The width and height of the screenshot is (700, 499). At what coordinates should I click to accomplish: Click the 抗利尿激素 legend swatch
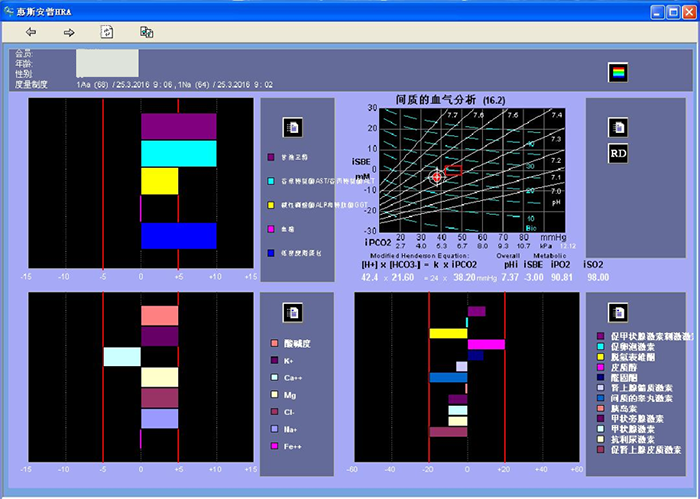(600, 440)
